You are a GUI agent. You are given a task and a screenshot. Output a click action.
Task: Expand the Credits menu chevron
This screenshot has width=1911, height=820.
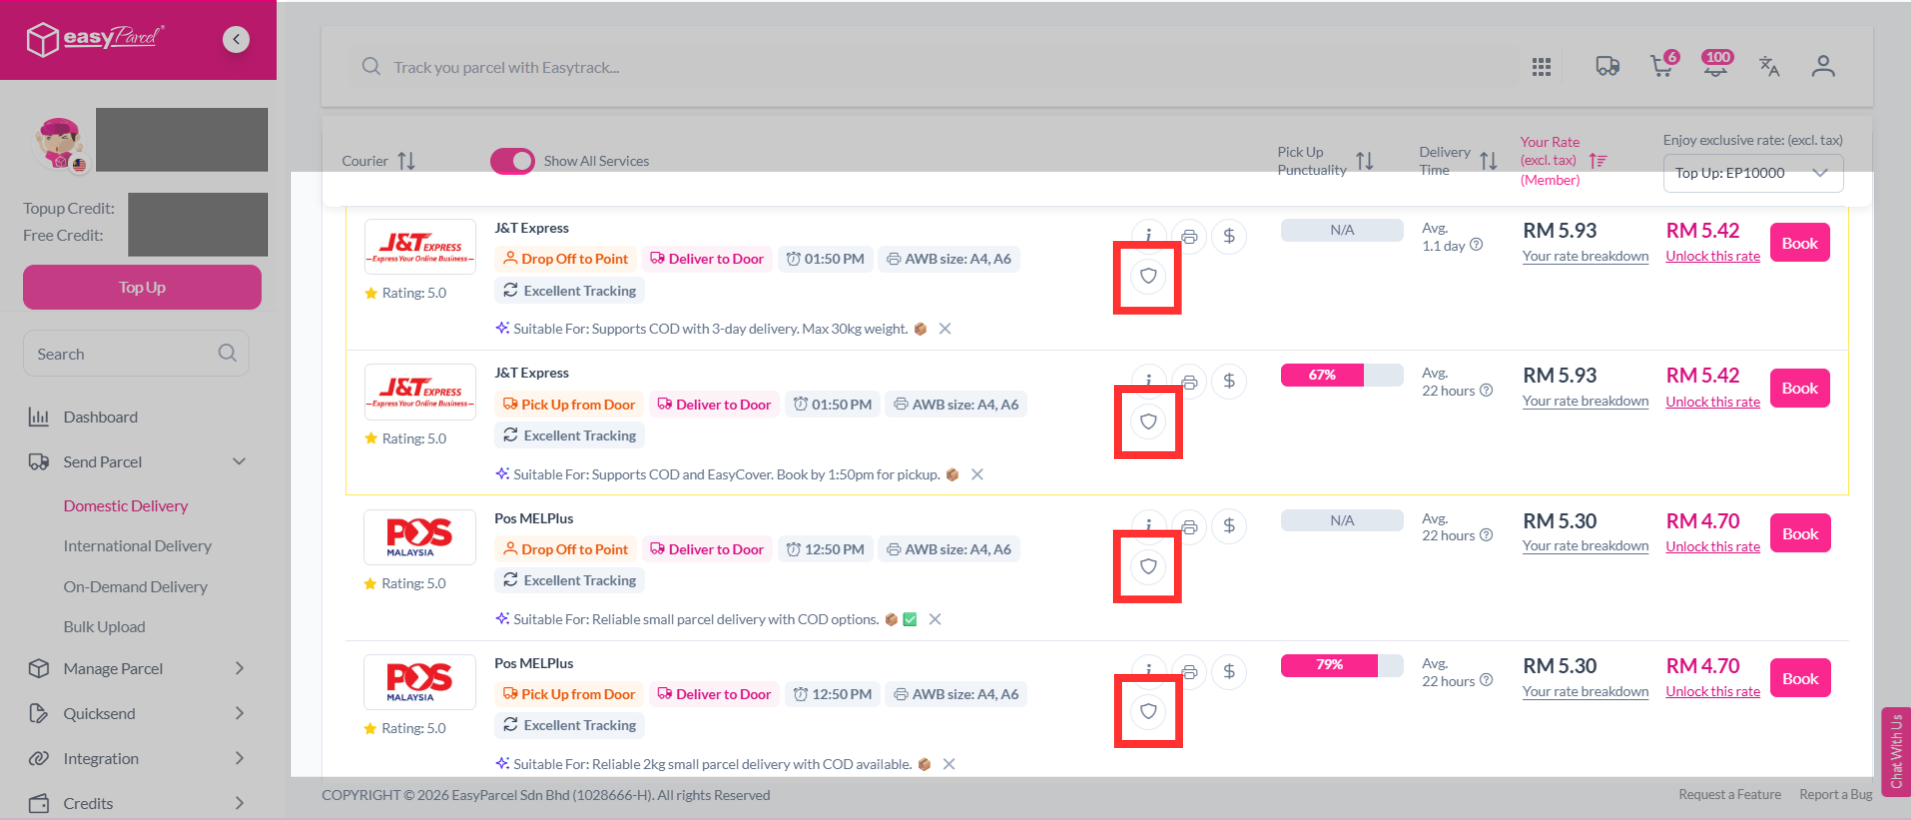(239, 803)
